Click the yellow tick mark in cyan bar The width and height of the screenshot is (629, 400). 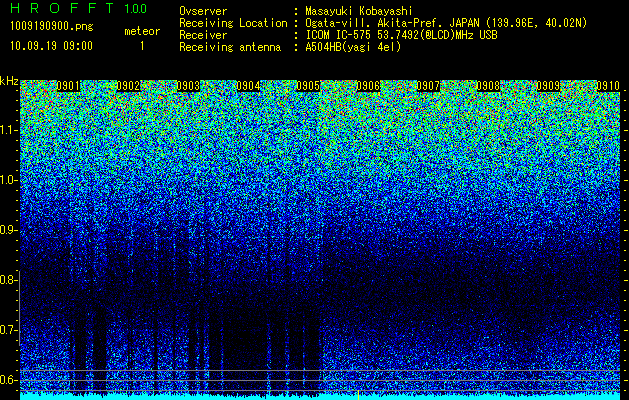point(358,395)
